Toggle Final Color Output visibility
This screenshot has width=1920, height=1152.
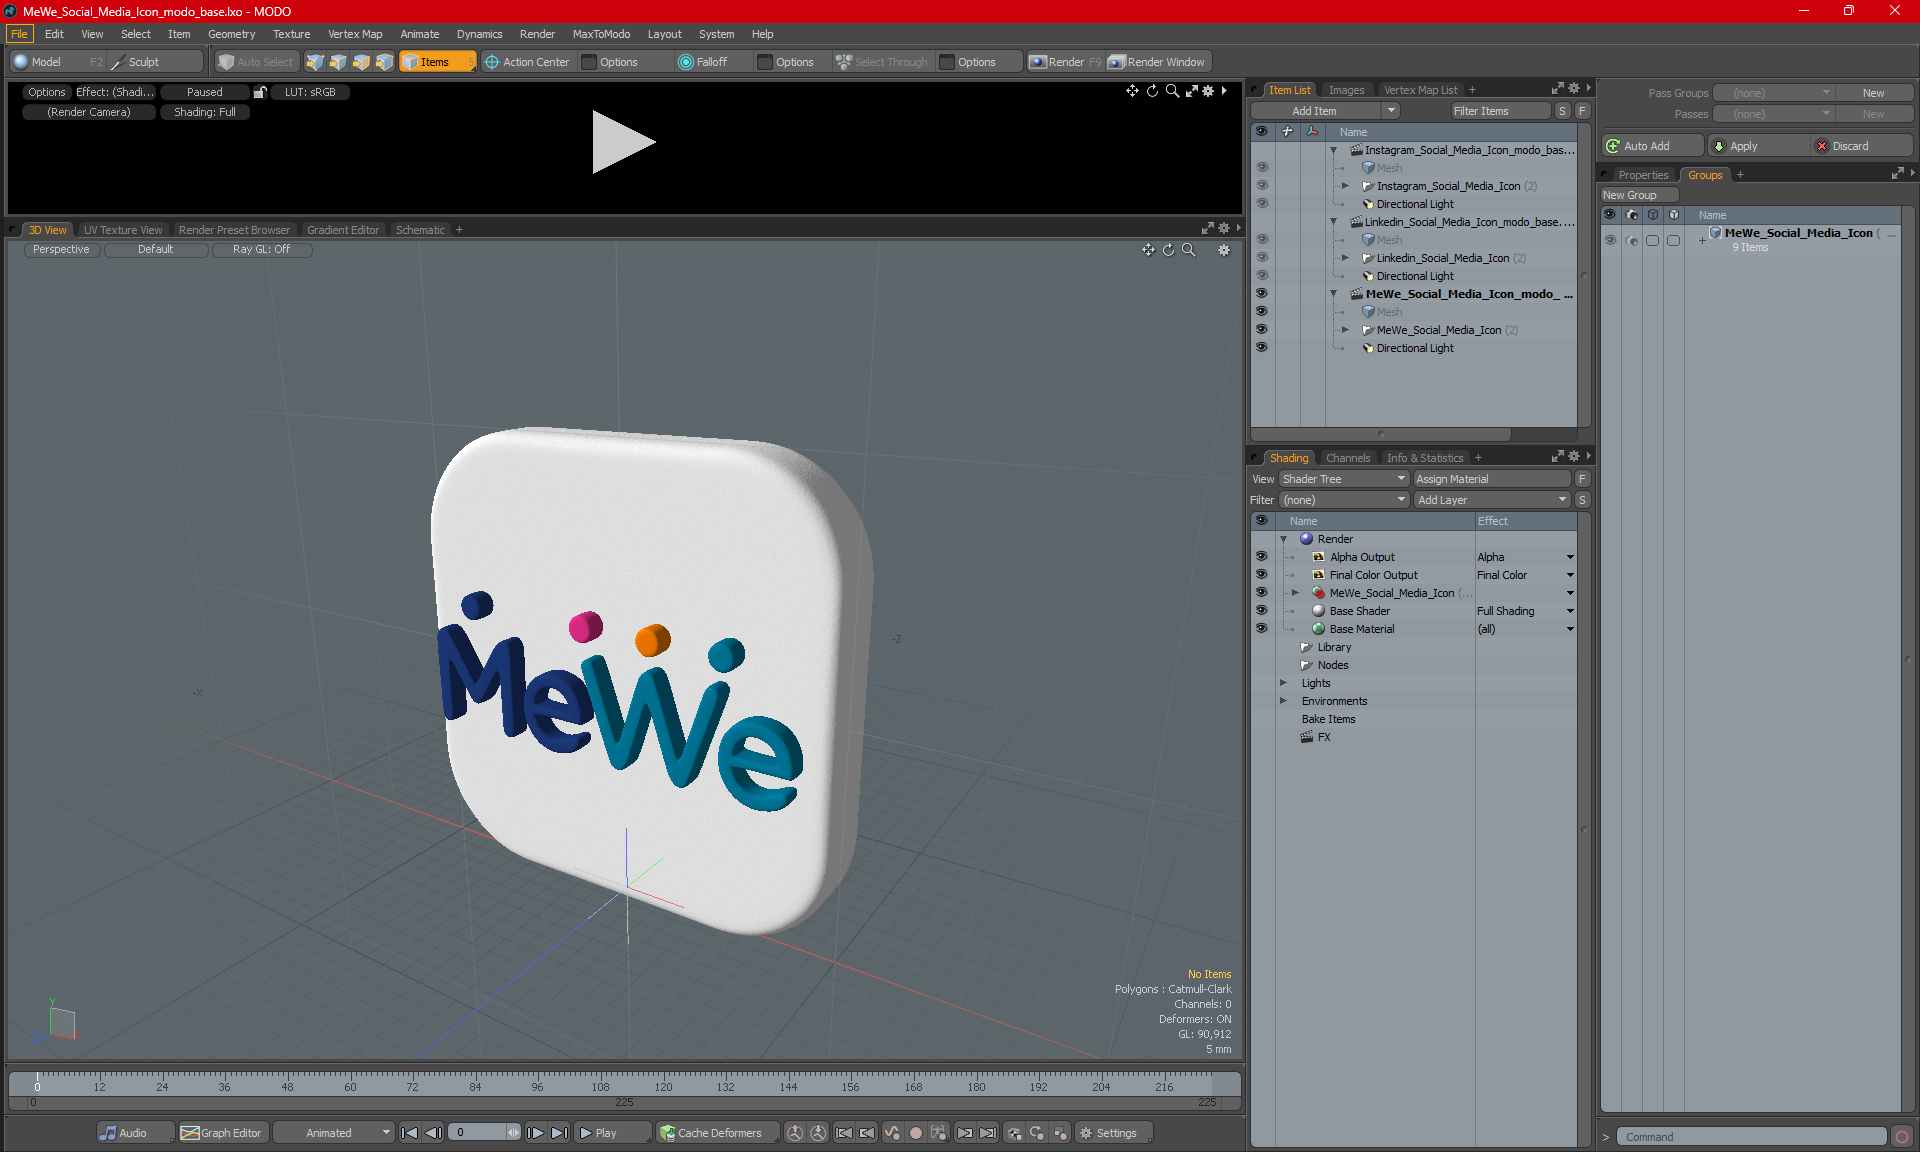click(1262, 575)
